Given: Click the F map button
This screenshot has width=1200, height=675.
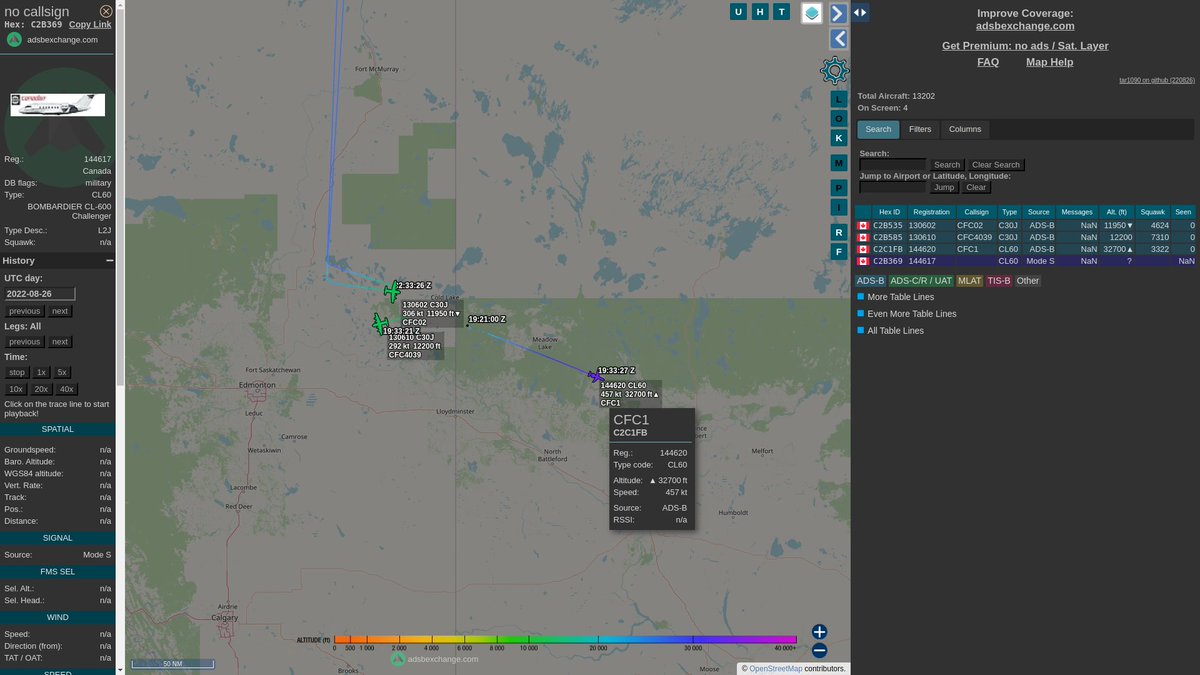Looking at the screenshot, I should (839, 252).
